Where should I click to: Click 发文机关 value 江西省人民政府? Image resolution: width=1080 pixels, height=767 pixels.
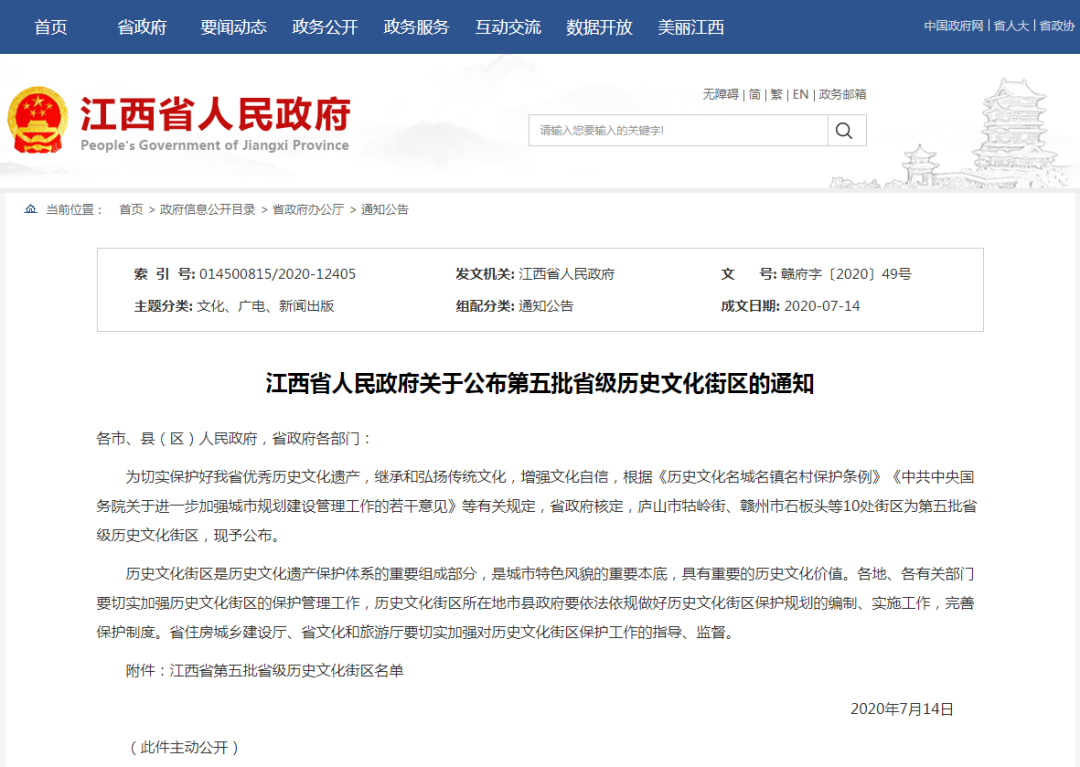pyautogui.click(x=566, y=274)
